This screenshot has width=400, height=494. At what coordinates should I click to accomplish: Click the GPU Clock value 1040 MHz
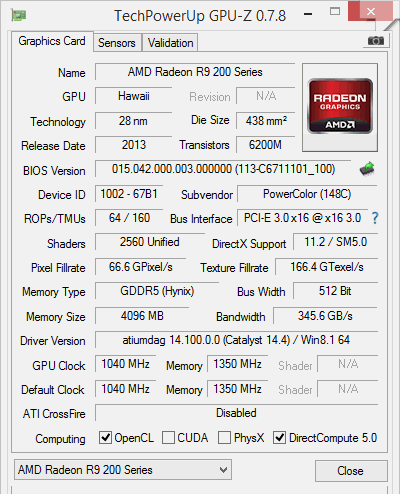pyautogui.click(x=126, y=364)
